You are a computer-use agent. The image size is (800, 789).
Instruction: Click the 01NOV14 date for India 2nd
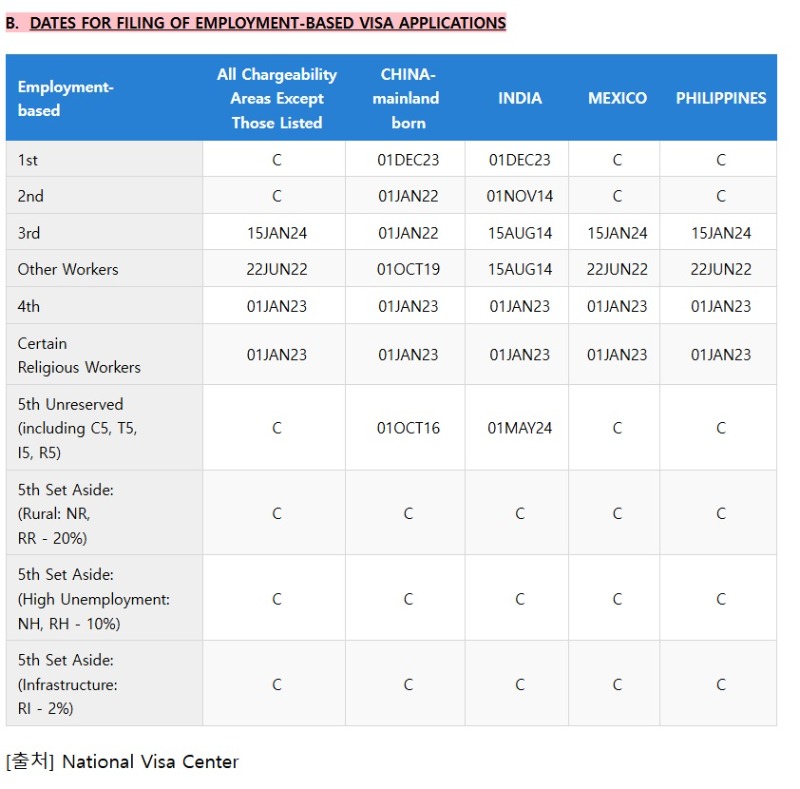[x=519, y=196]
